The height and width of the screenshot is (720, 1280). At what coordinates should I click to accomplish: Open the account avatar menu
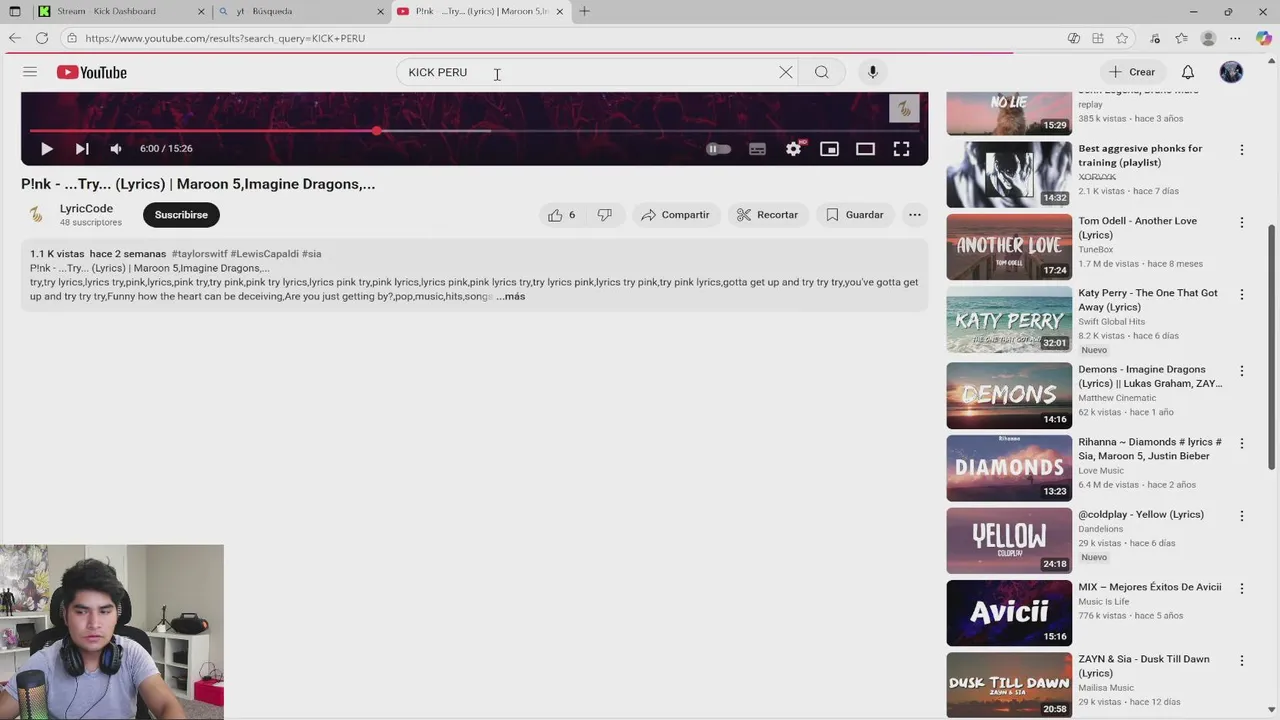click(1231, 72)
